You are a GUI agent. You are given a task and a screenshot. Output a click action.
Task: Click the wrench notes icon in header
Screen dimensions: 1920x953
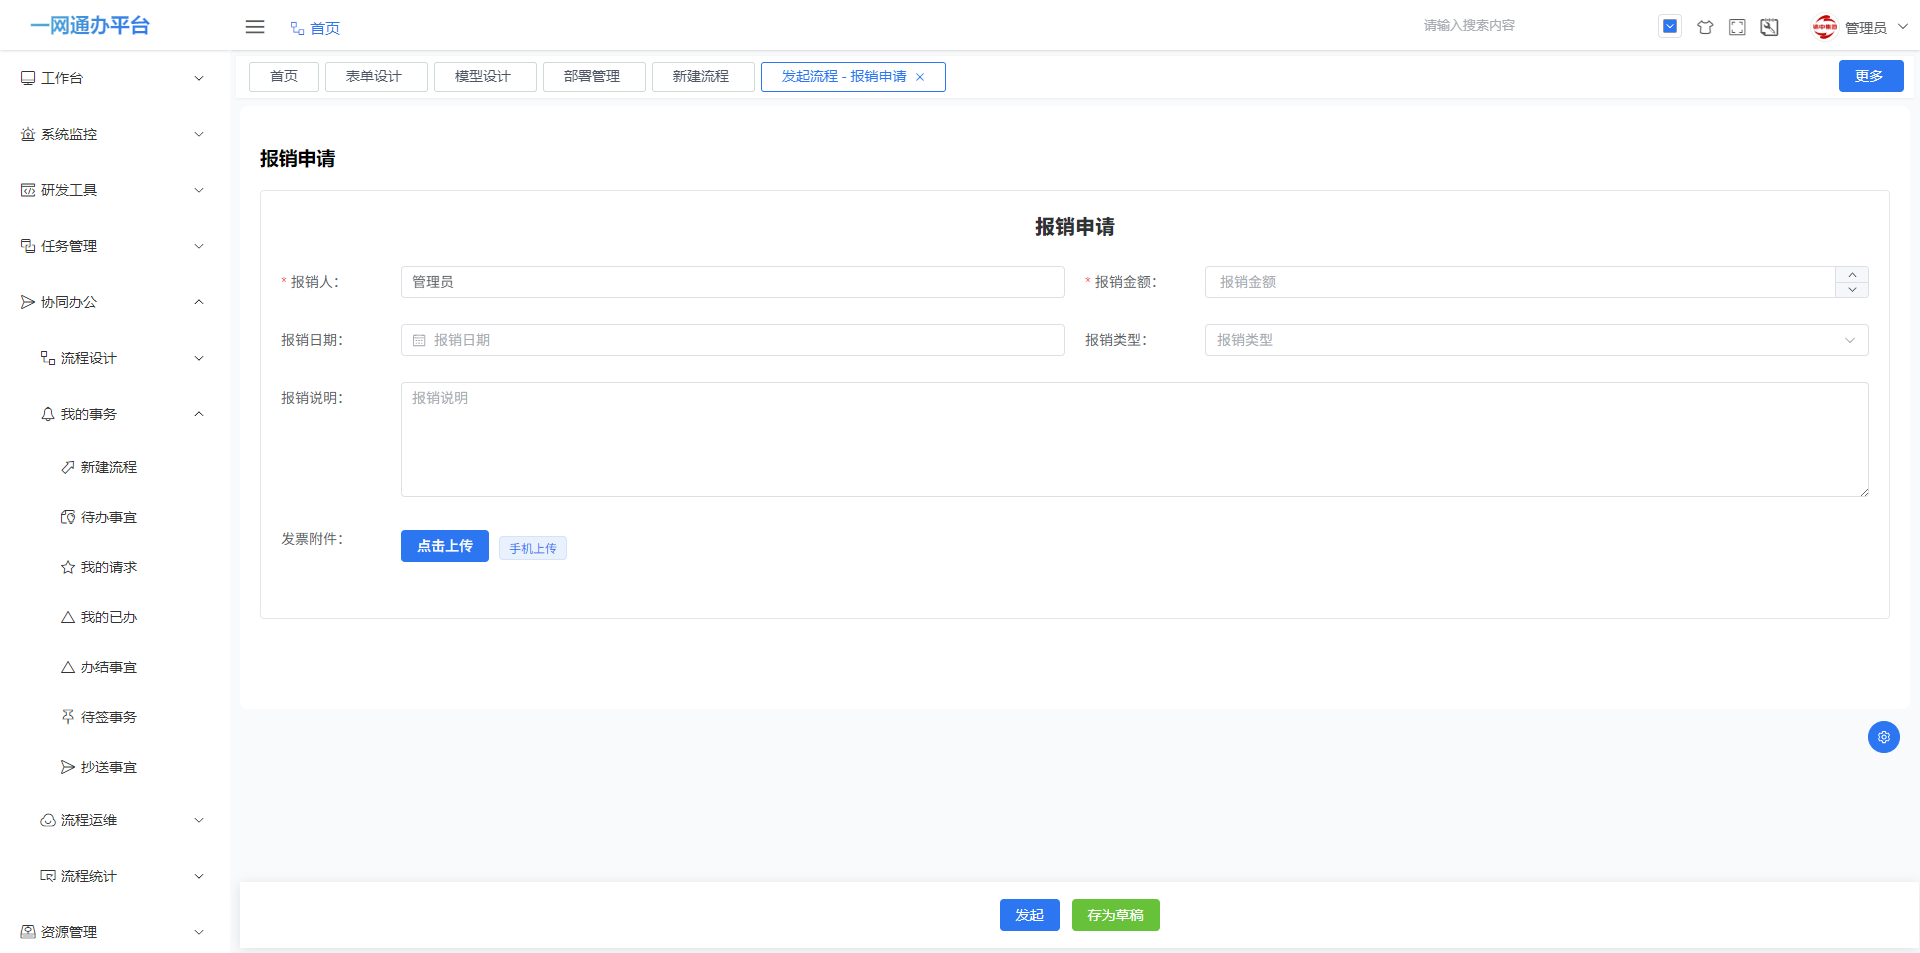pyautogui.click(x=1769, y=27)
